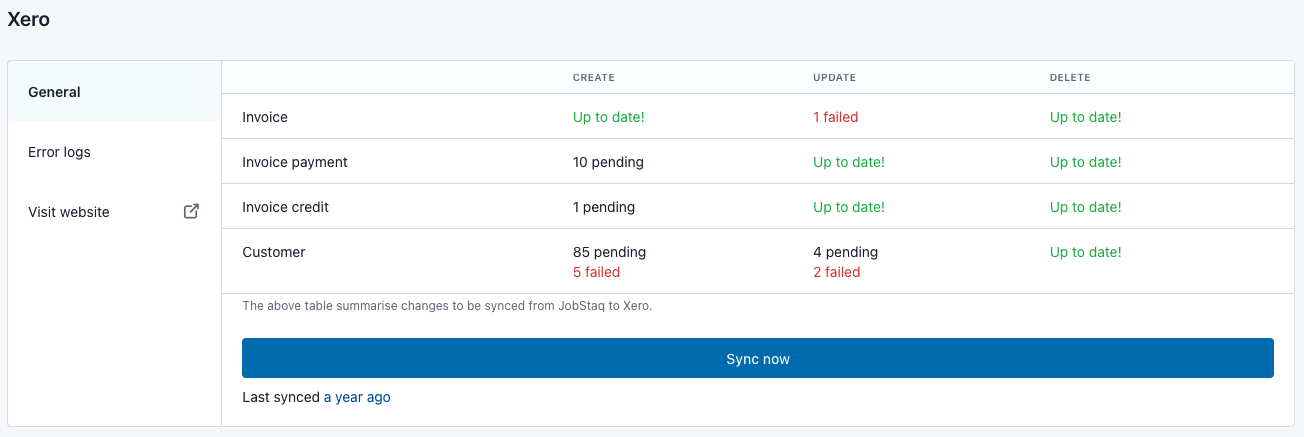Click '2 failed' under Customer update
1304x437 pixels.
(837, 272)
